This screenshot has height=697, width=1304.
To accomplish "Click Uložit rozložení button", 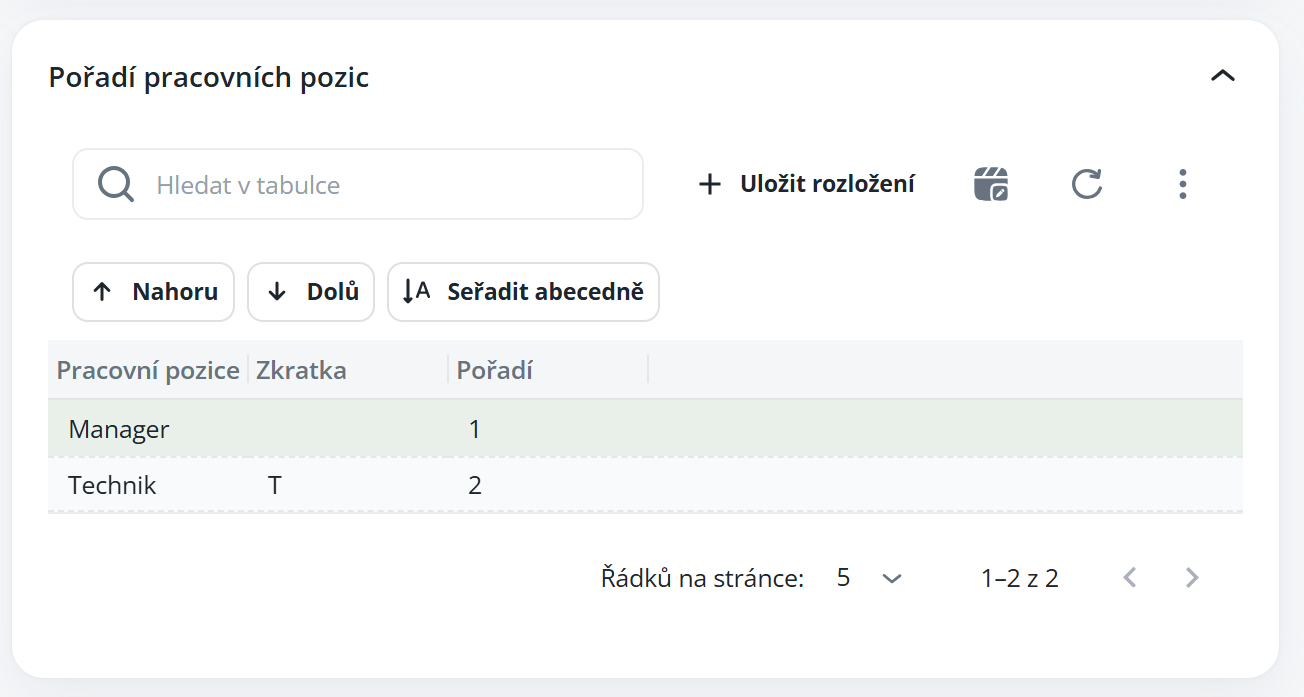I will (x=806, y=184).
